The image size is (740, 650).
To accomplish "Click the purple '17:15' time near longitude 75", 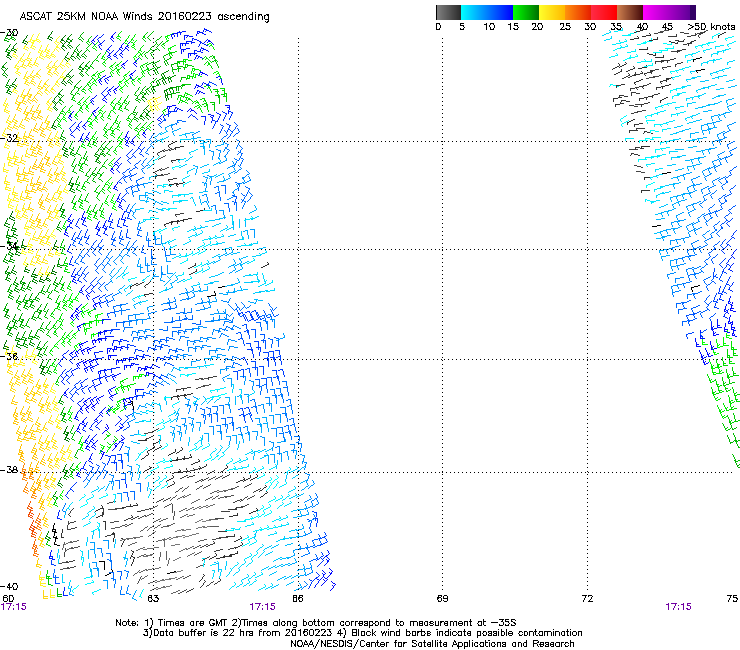I will click(678, 607).
